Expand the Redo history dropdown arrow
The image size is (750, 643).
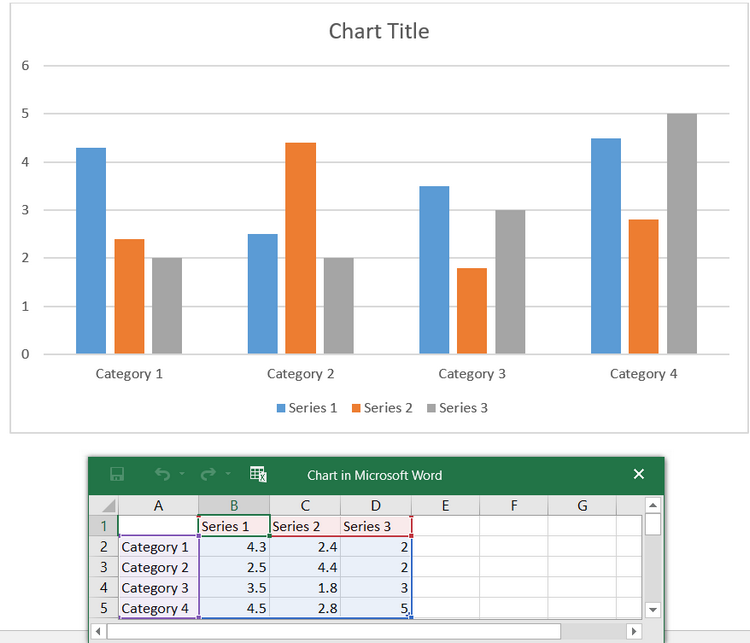228,474
